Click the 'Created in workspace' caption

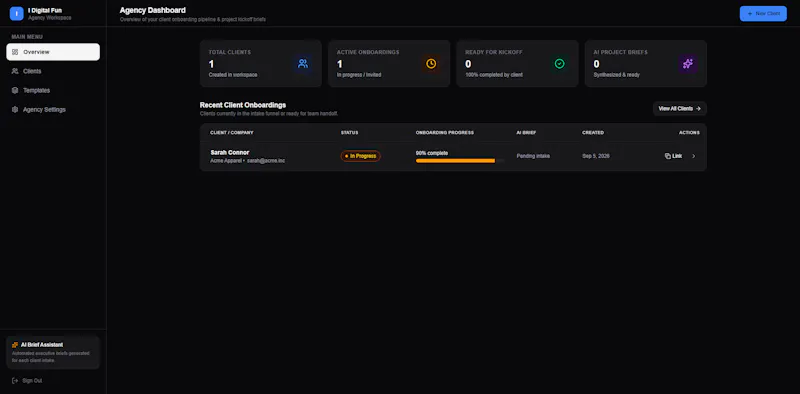233,75
